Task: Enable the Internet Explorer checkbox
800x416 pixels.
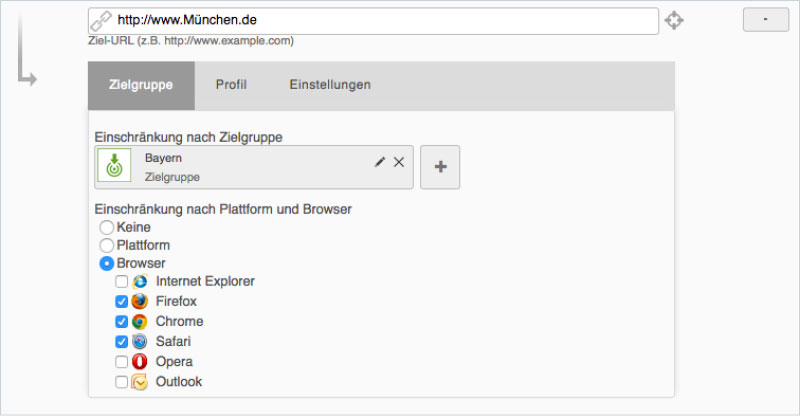Action: (121, 281)
